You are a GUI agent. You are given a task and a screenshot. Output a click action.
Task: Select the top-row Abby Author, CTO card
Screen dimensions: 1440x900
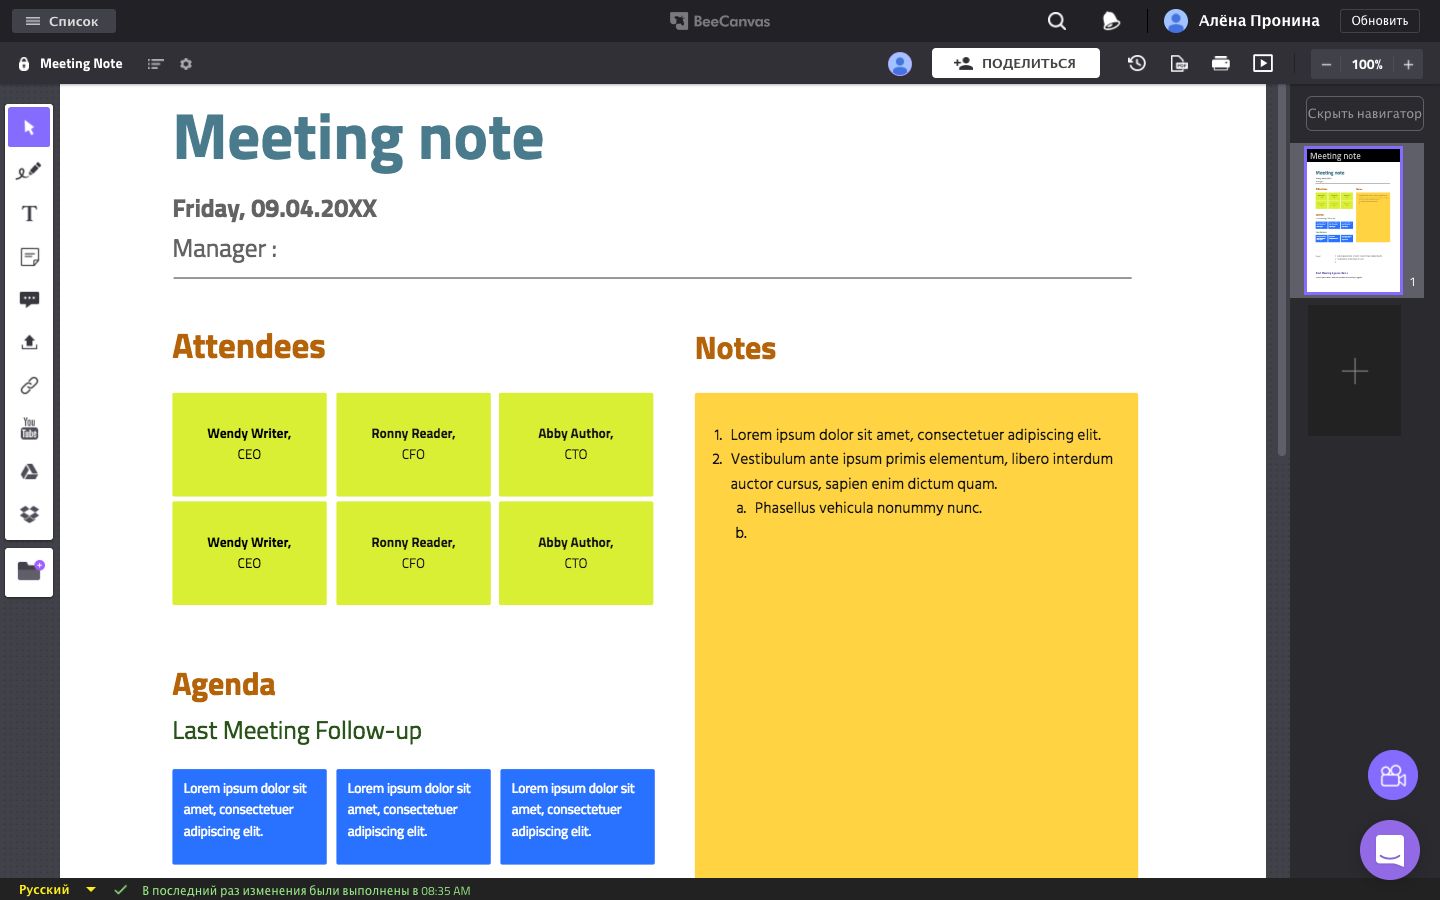tap(576, 444)
